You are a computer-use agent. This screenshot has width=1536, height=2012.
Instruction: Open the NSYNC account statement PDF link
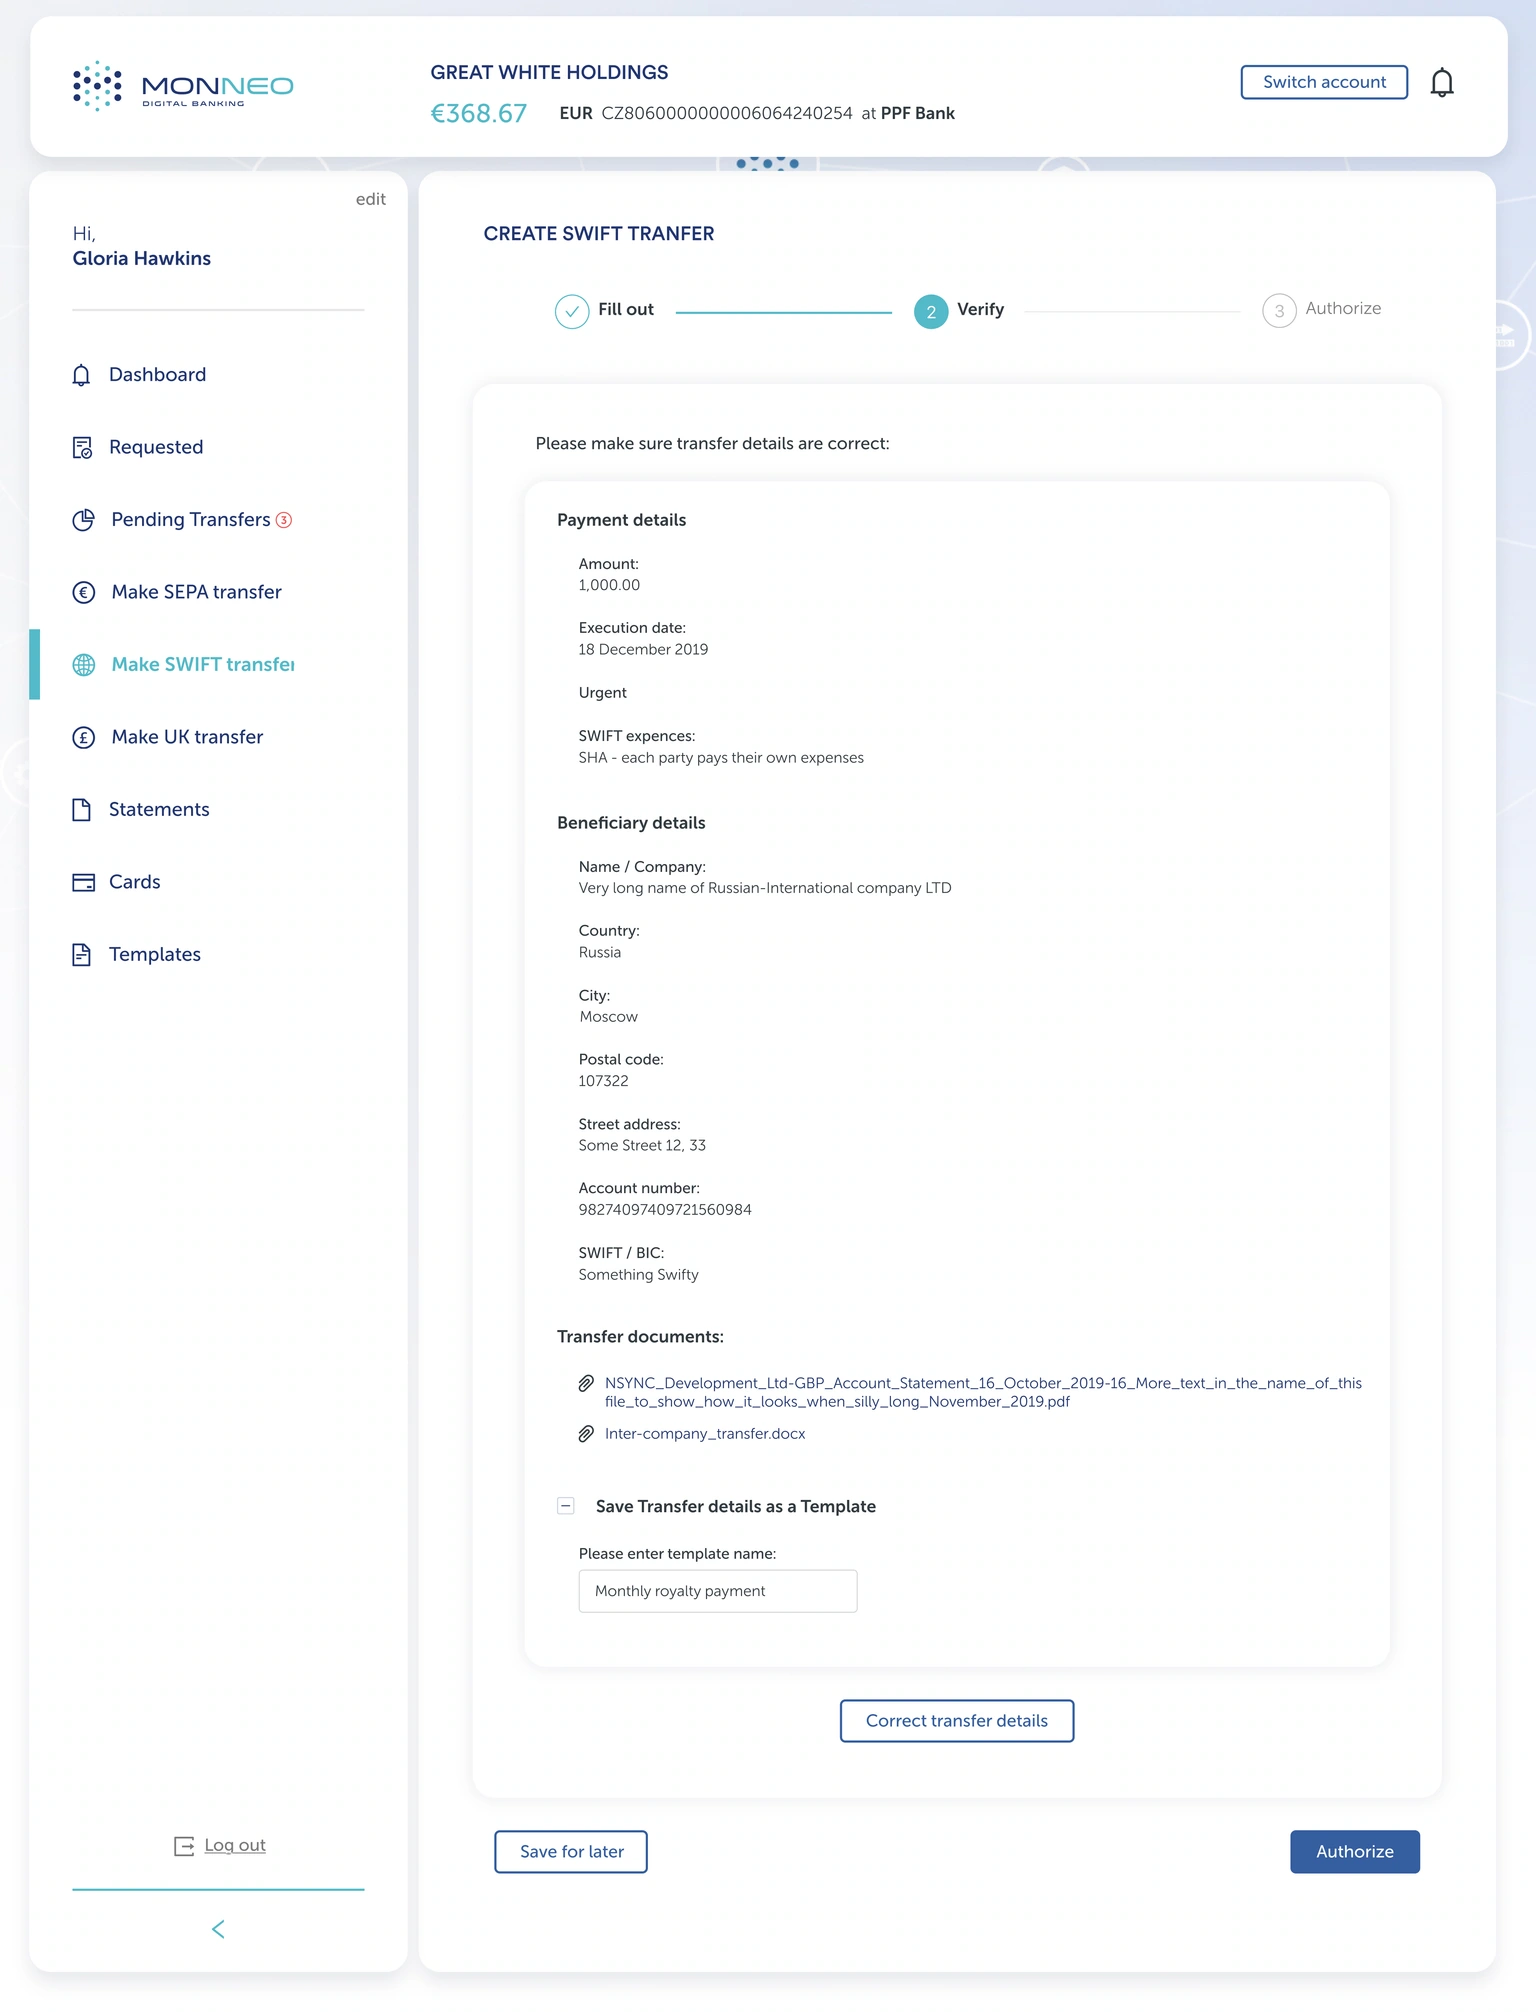(x=983, y=1392)
